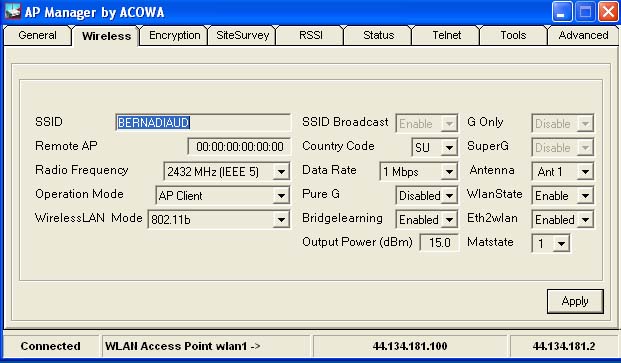
Task: Click the Apply button
Action: [575, 301]
